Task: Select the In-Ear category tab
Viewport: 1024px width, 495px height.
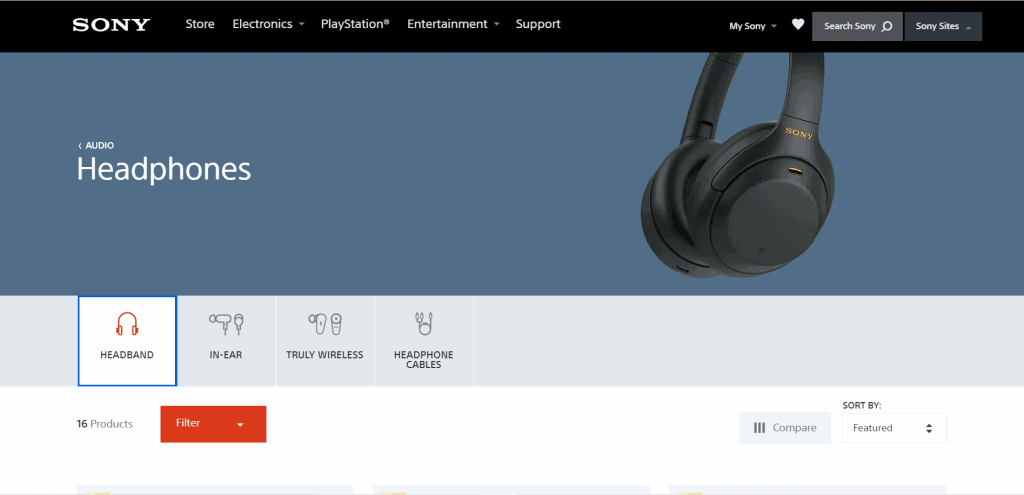Action: tap(226, 341)
